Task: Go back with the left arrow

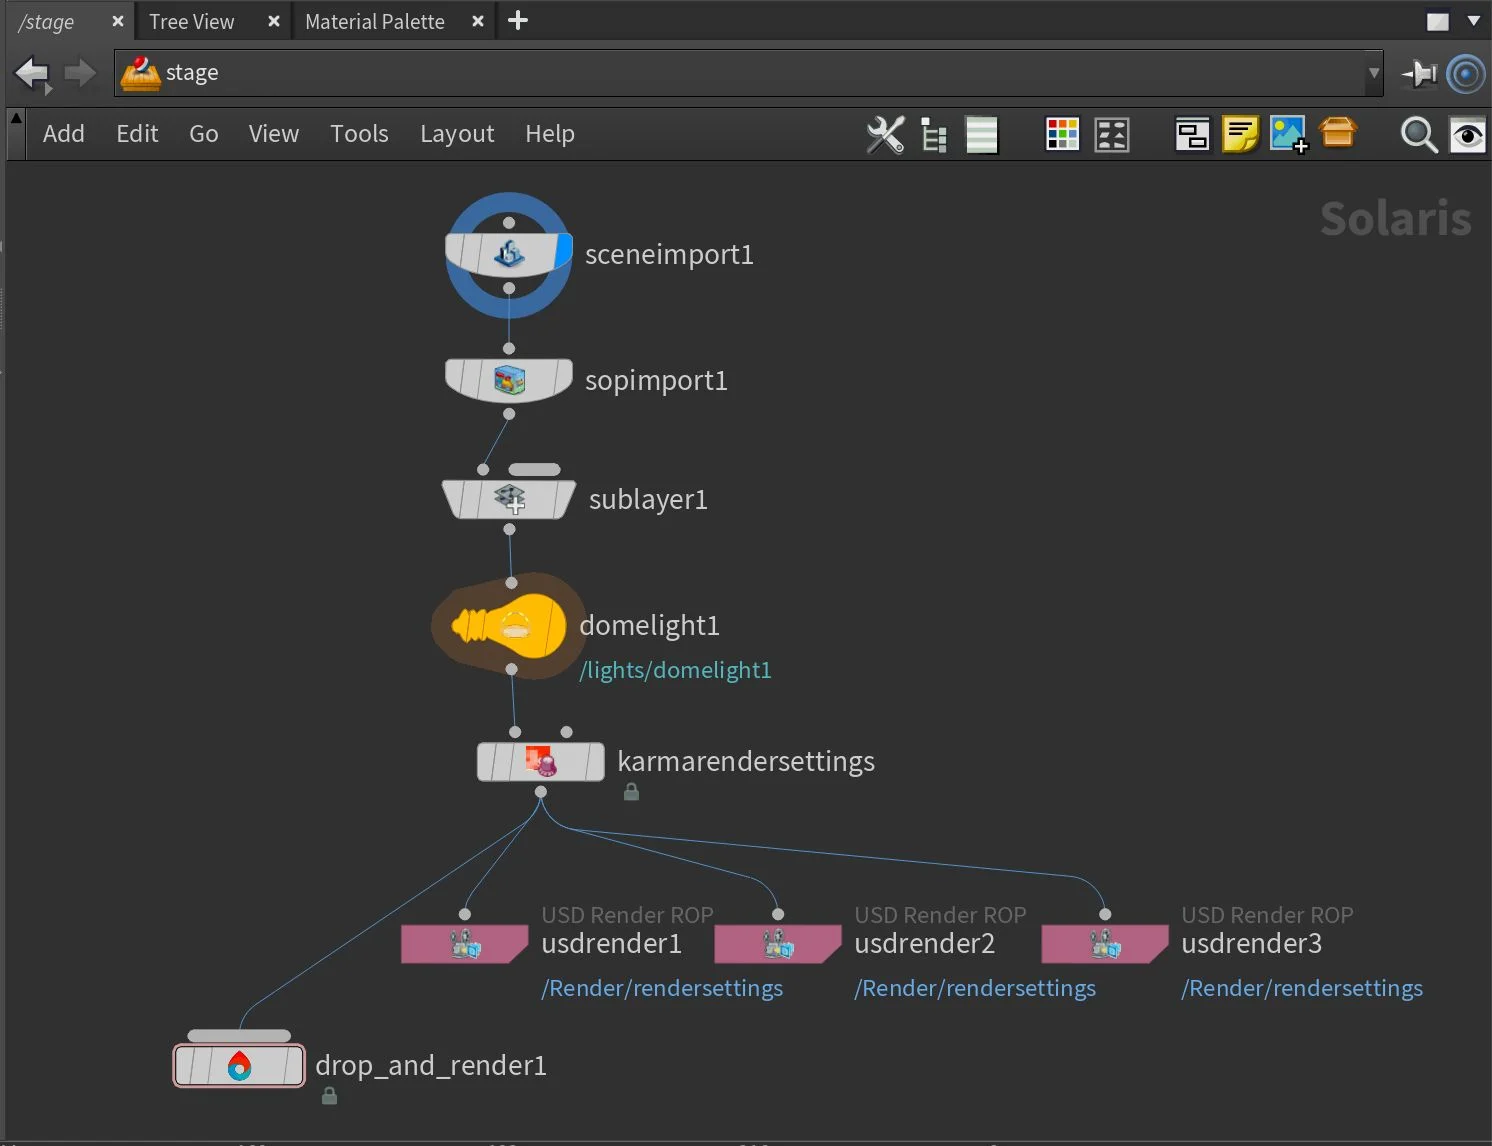Action: coord(31,74)
